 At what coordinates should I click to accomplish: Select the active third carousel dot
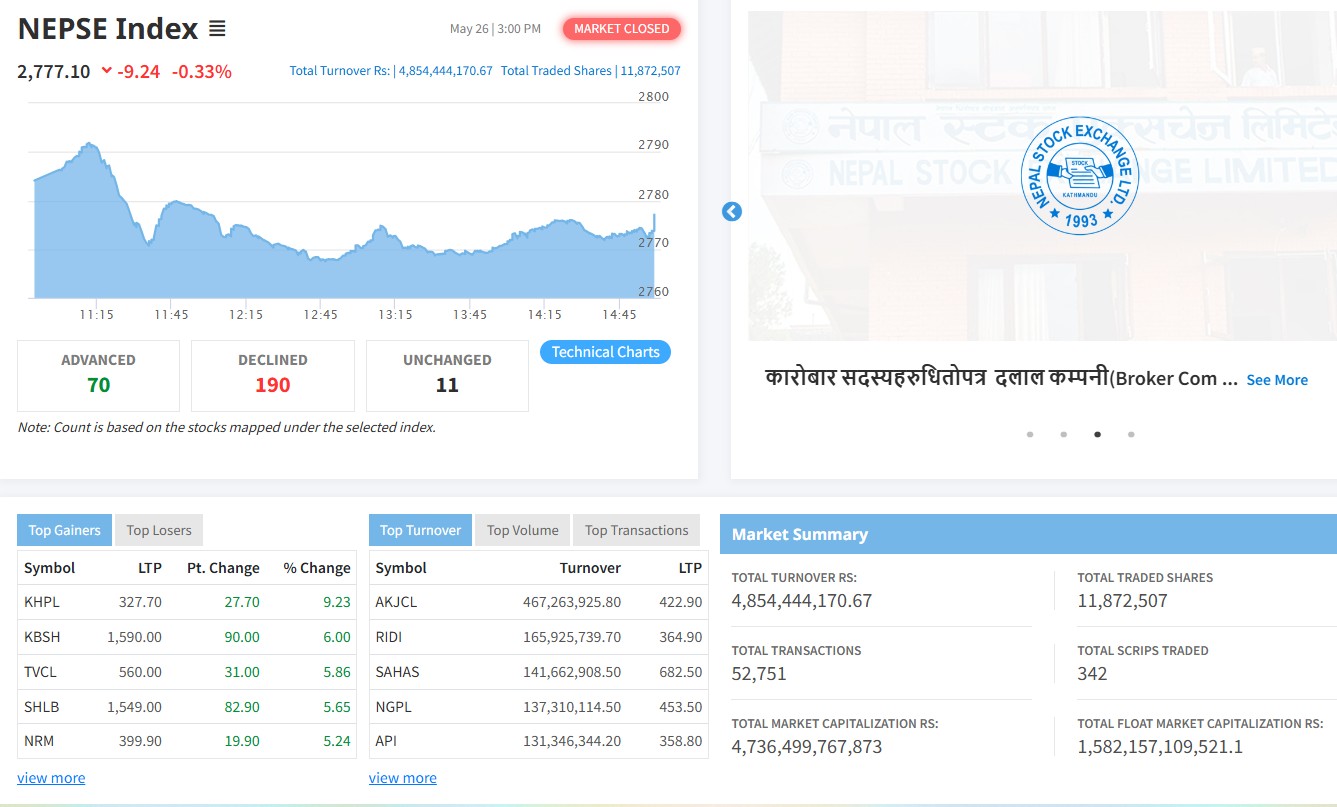click(x=1098, y=434)
